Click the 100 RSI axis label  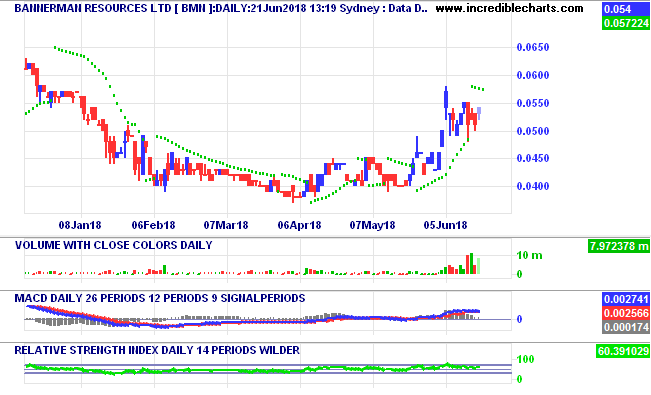(x=525, y=359)
